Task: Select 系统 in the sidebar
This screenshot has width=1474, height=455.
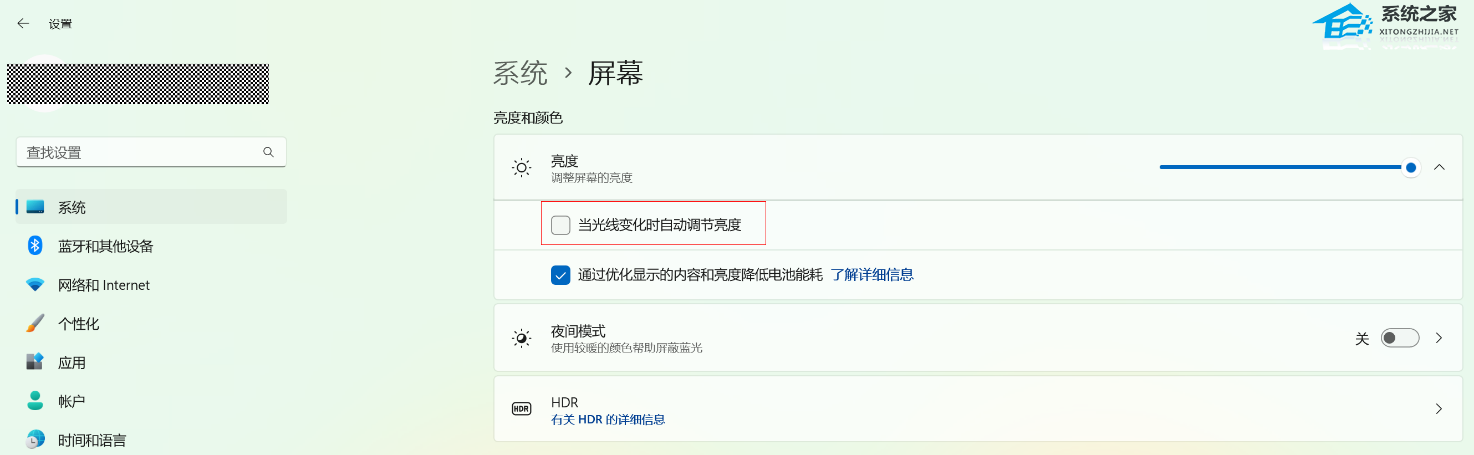Action: 72,207
